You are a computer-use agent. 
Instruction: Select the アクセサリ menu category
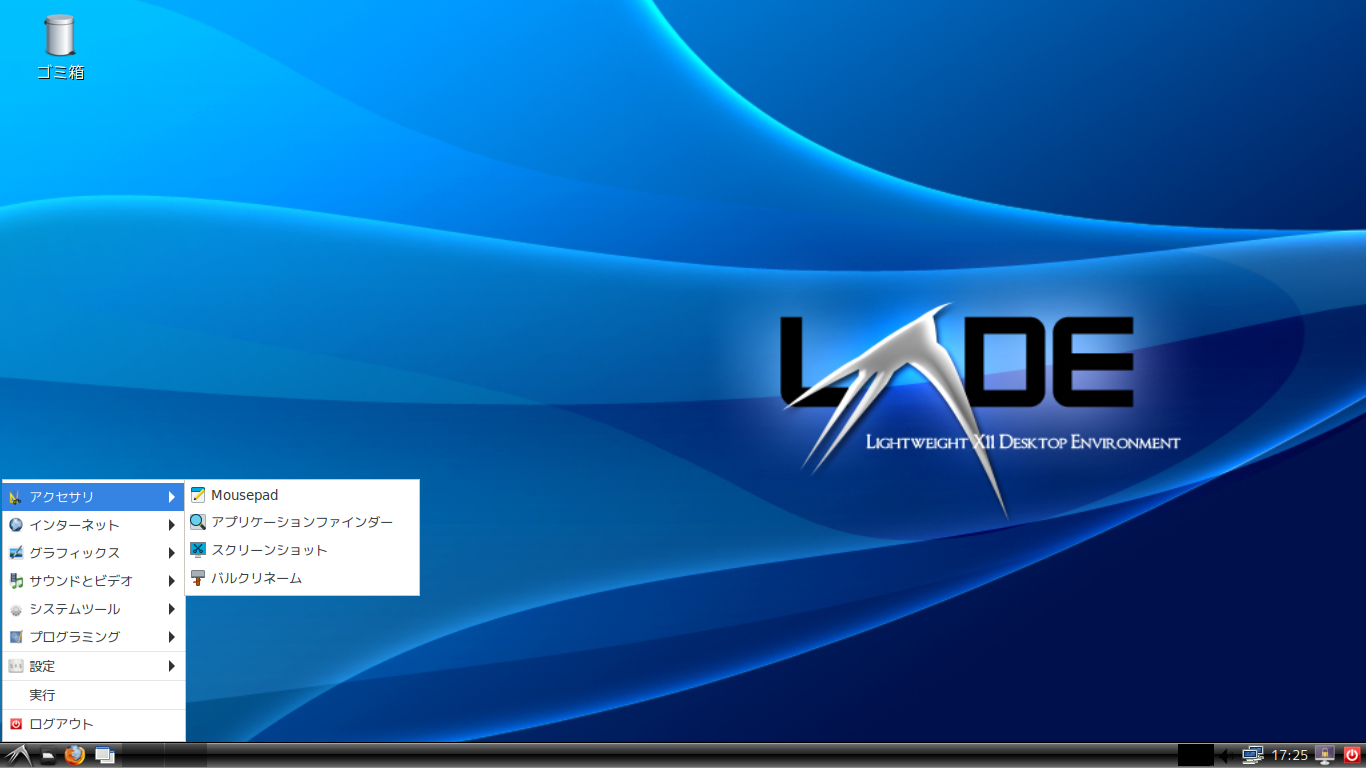point(93,497)
